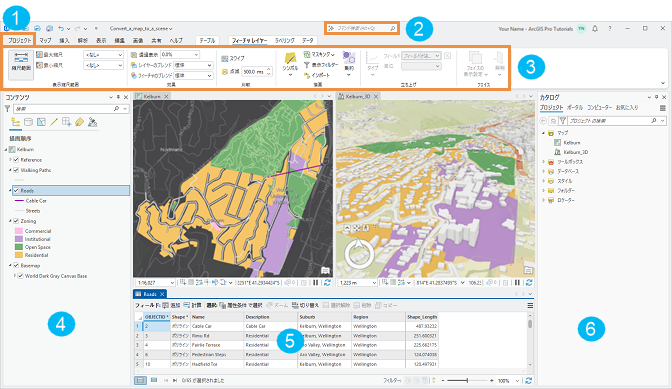Toggle the Roads layer checkbox

tap(16, 191)
